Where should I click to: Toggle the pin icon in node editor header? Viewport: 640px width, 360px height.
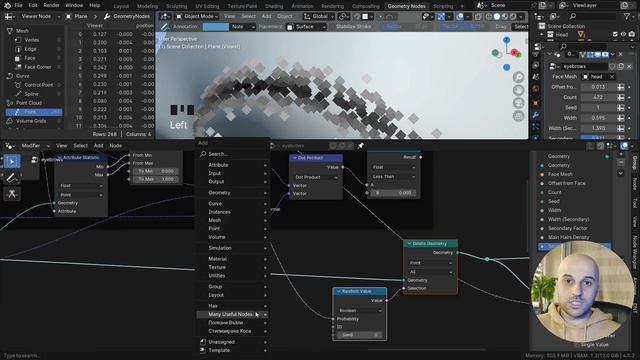click(x=361, y=146)
